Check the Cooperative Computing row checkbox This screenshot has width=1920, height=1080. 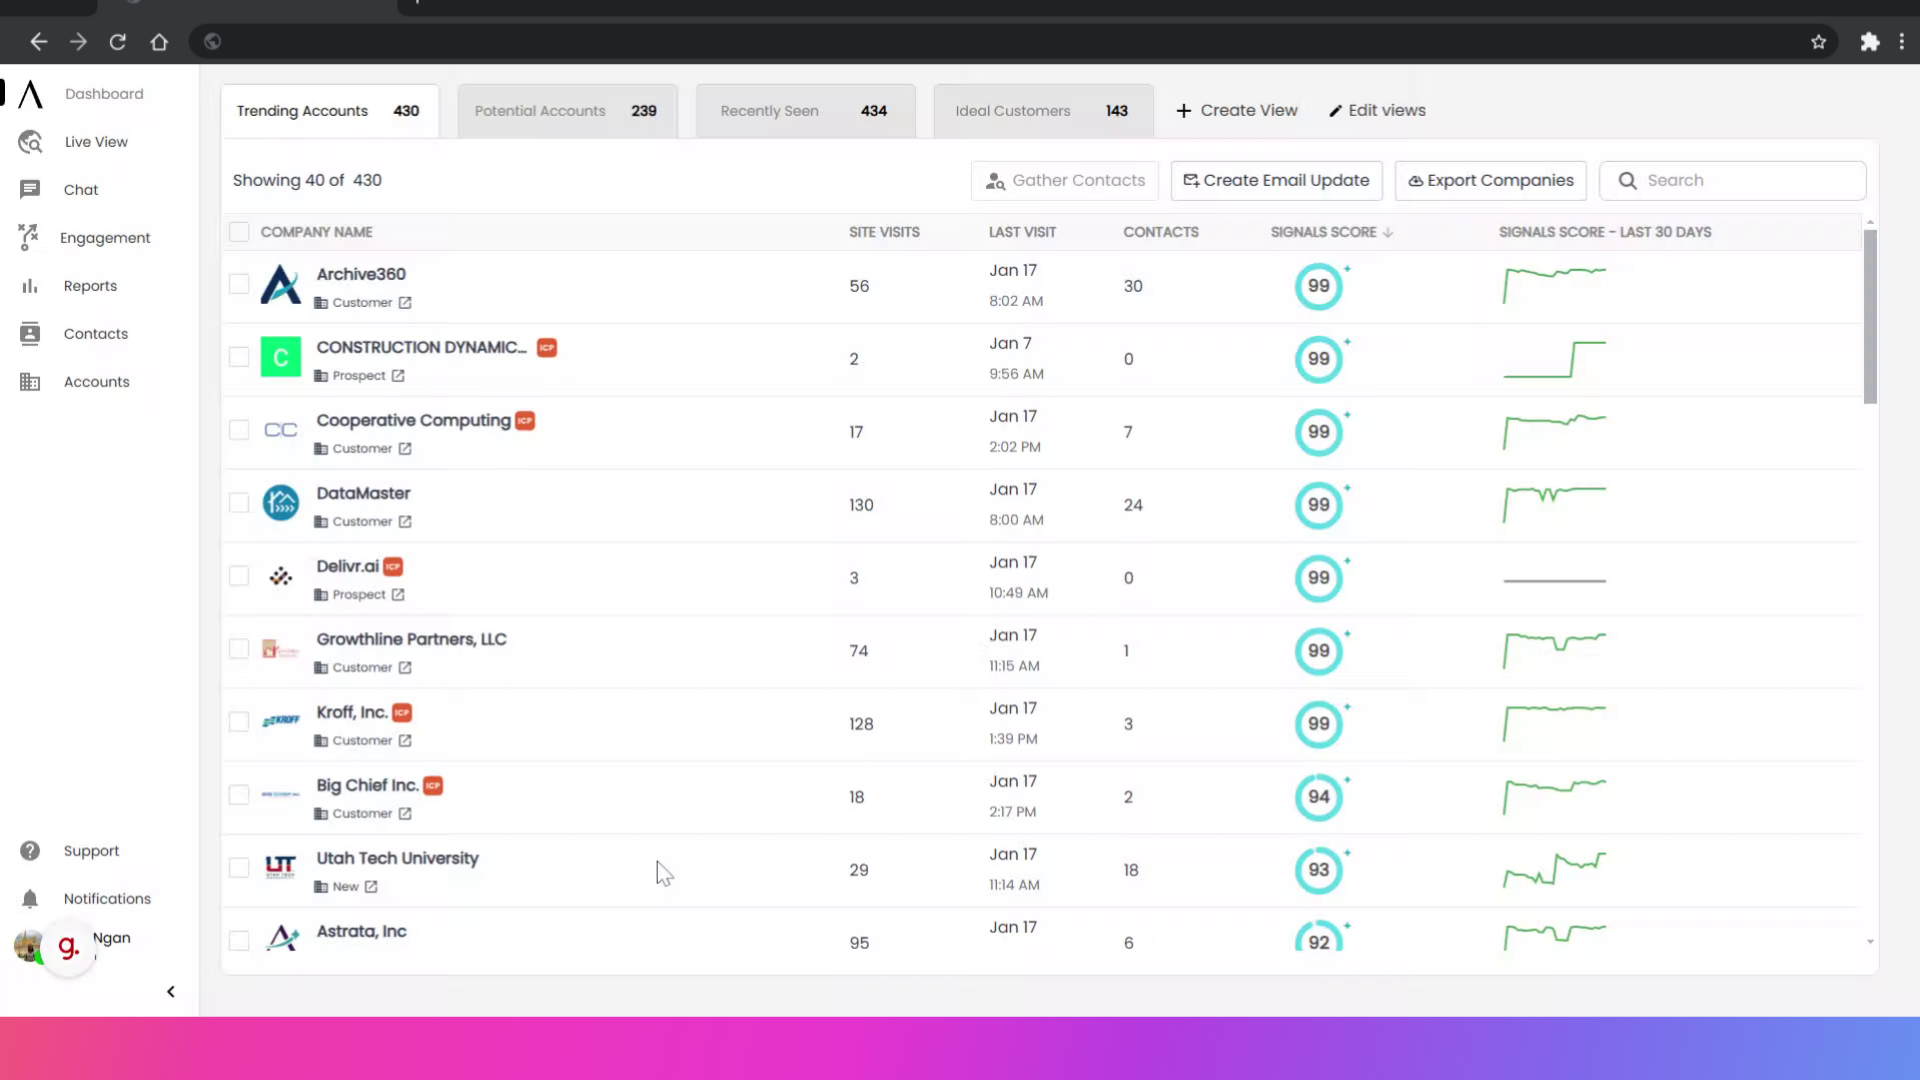coord(239,430)
